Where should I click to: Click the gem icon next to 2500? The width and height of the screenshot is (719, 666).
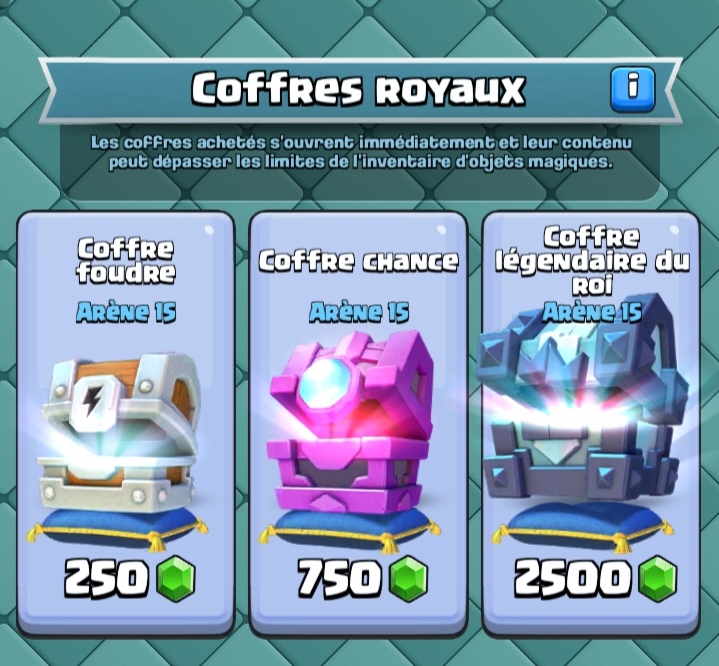point(658,578)
